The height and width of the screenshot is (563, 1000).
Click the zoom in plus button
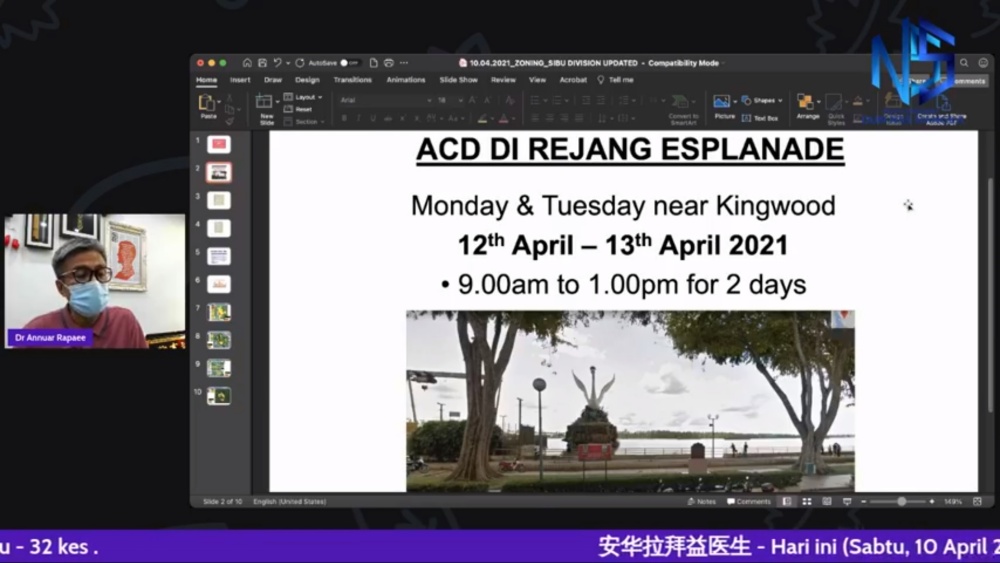932,502
